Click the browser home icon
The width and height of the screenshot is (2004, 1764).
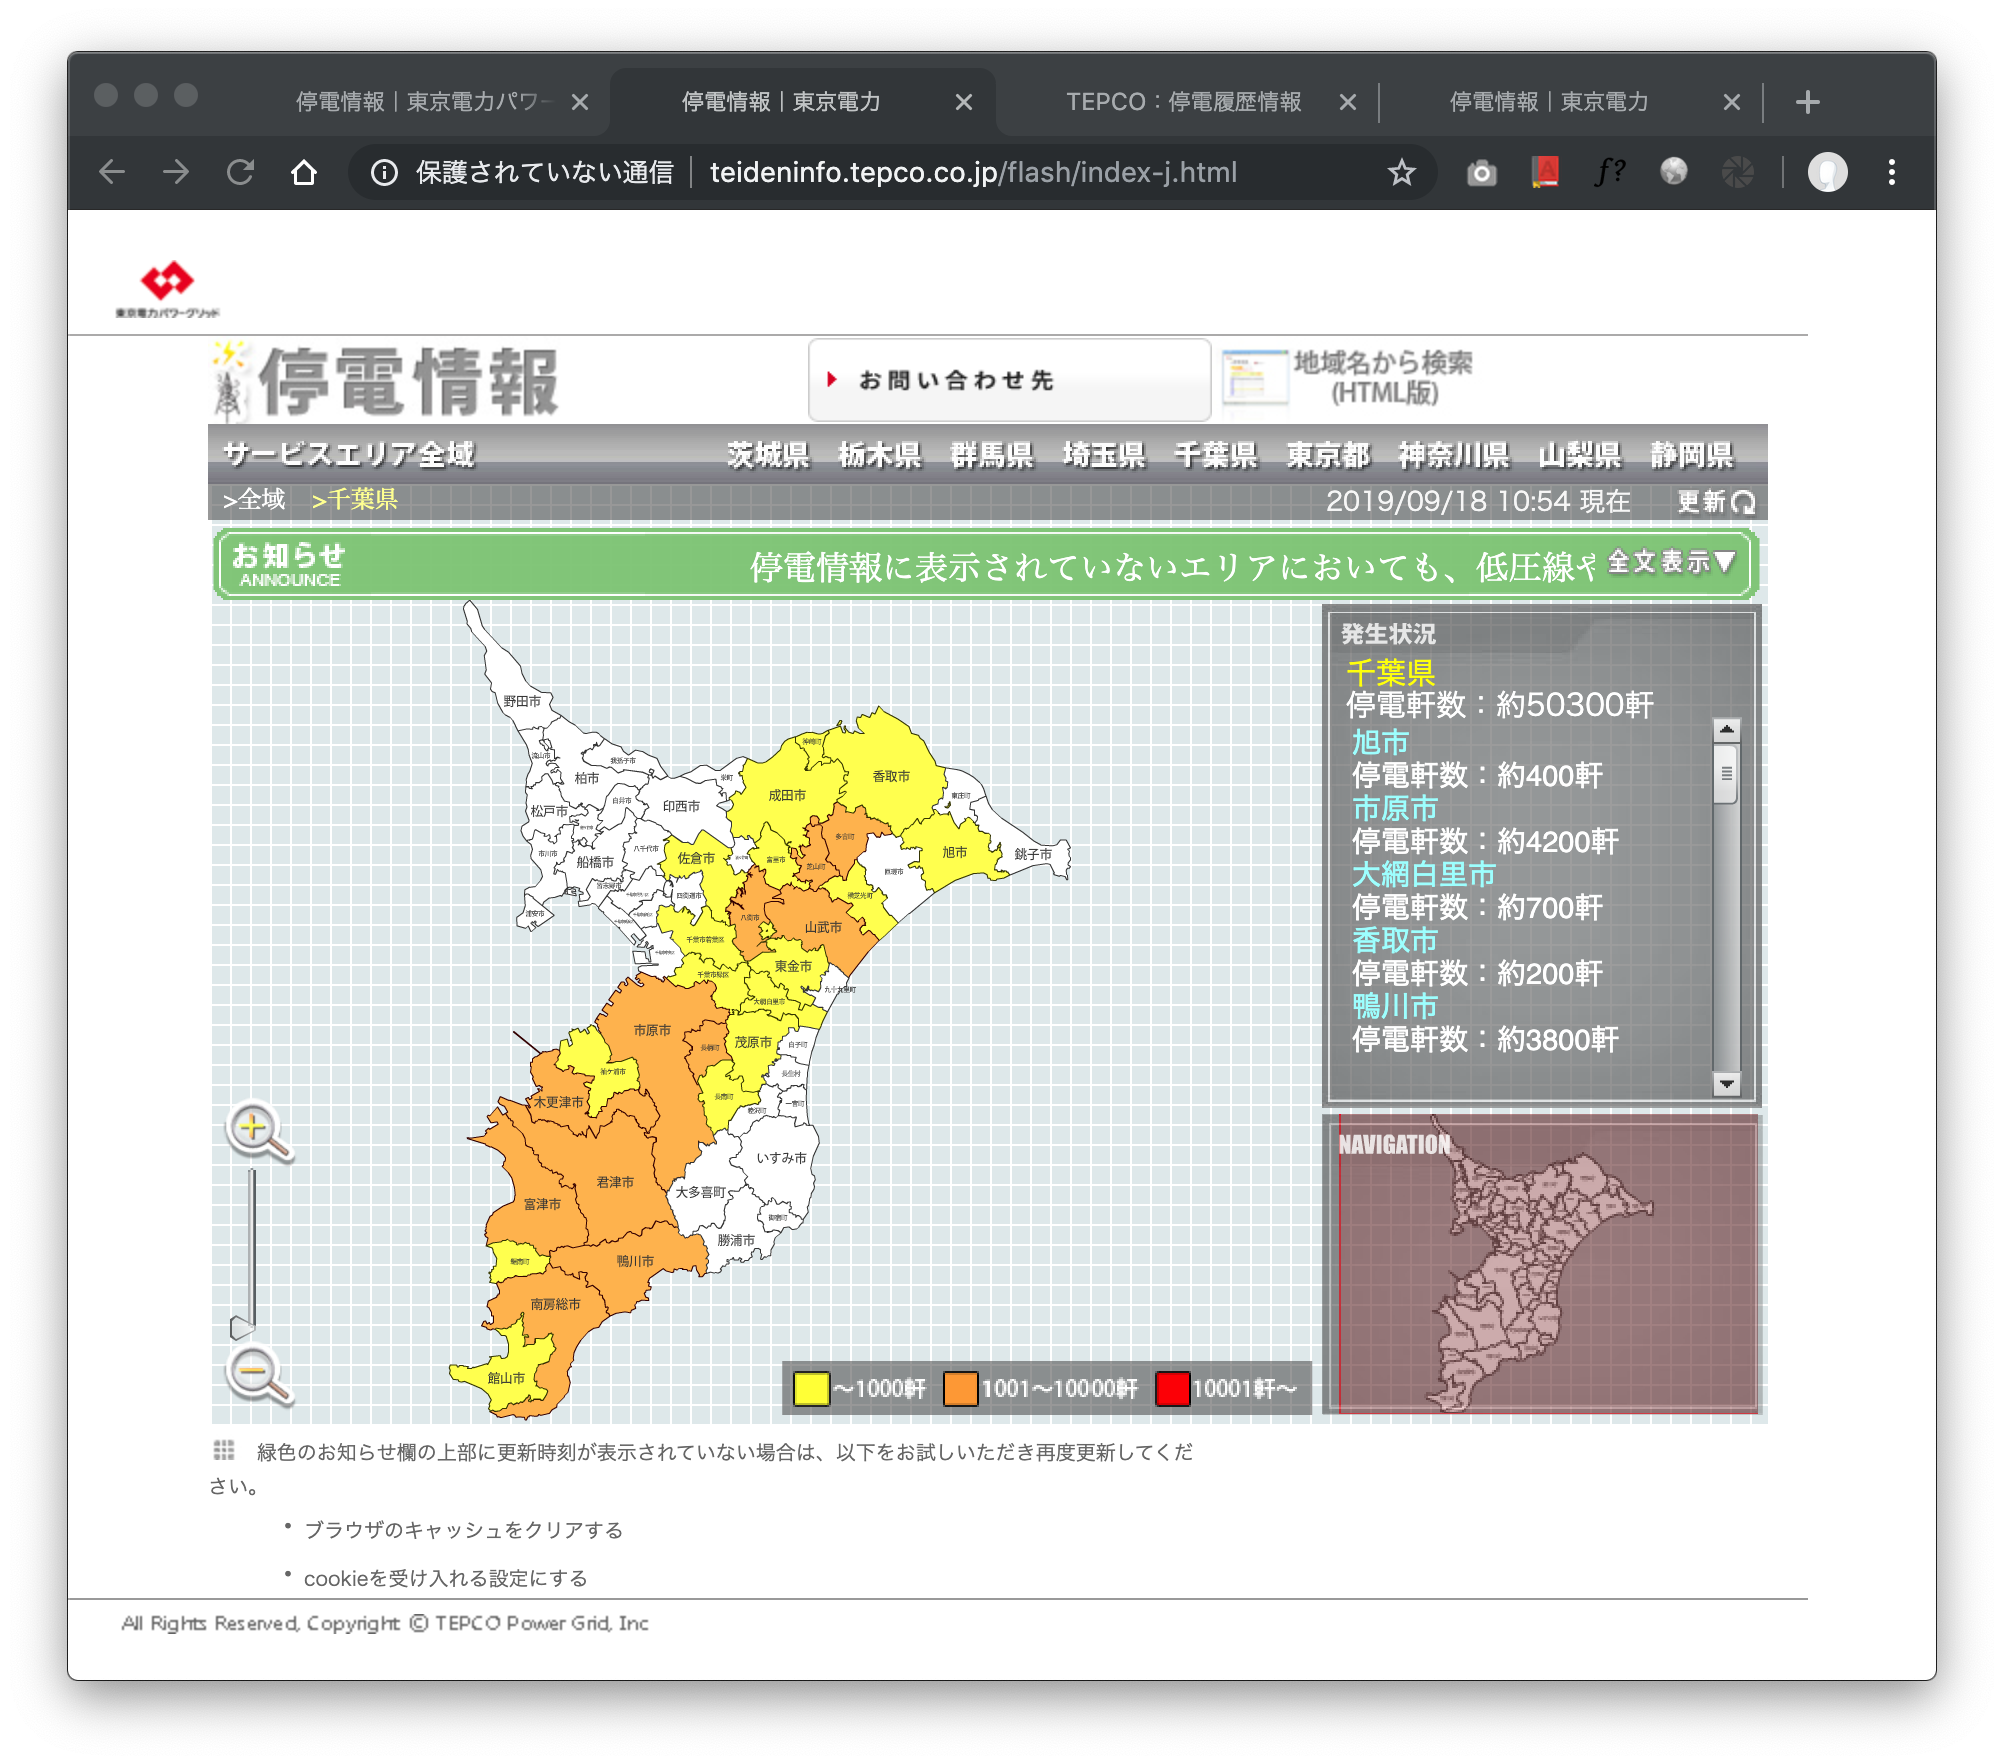[x=304, y=173]
